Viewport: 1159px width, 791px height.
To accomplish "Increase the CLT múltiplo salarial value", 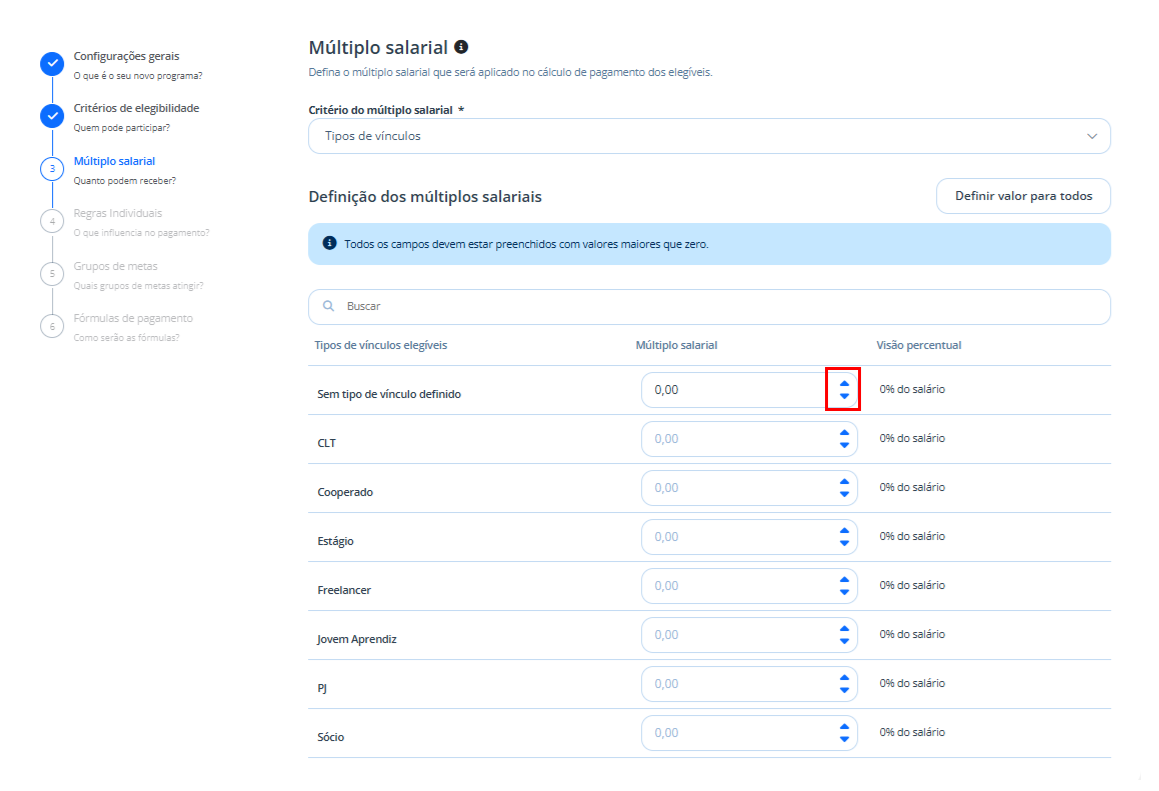I will pos(844,433).
